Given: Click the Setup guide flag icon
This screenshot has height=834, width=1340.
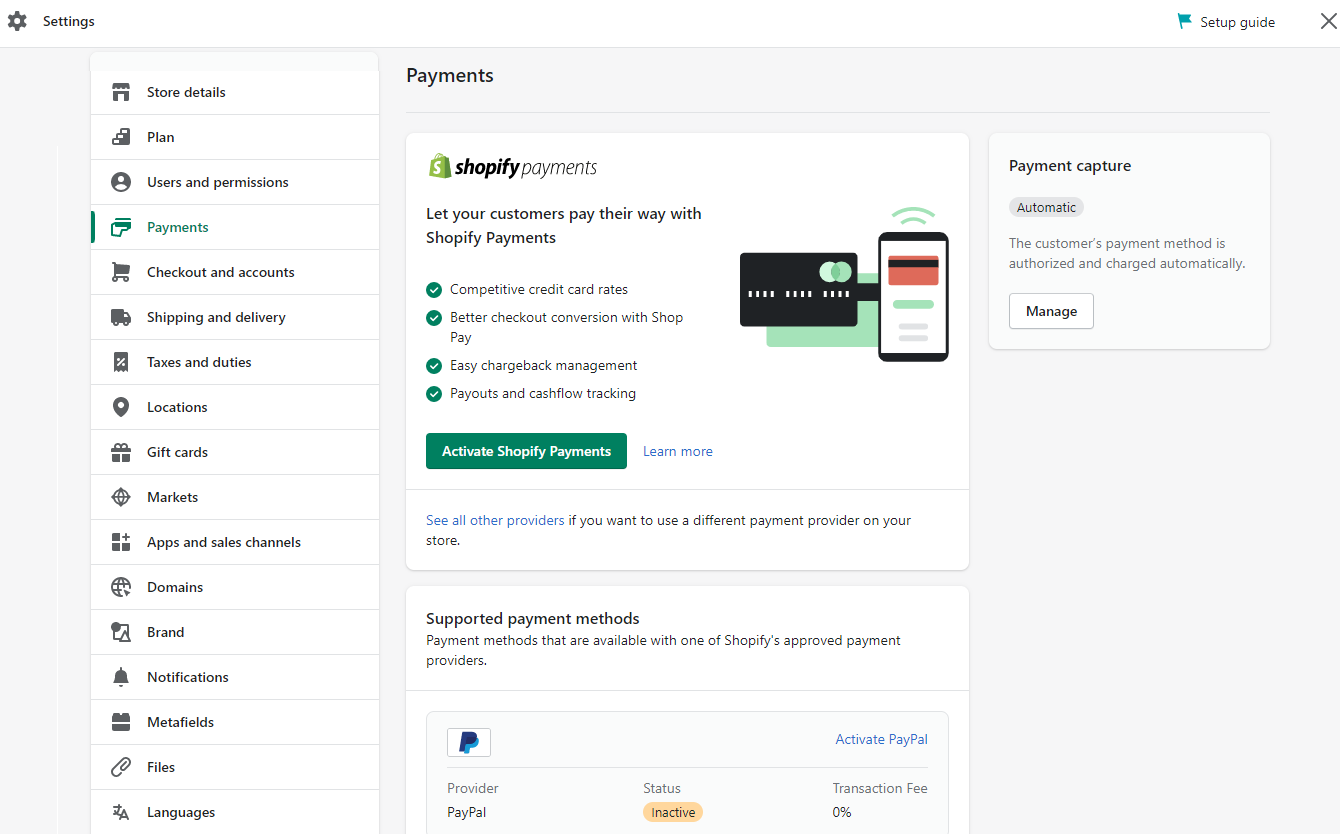Looking at the screenshot, I should 1185,21.
